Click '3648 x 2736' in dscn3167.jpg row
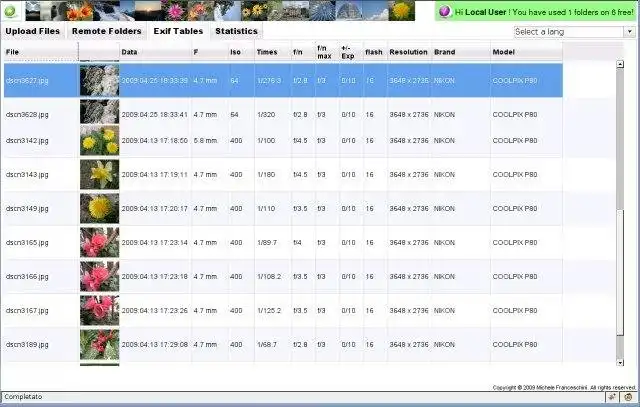The image size is (640, 407). [409, 311]
